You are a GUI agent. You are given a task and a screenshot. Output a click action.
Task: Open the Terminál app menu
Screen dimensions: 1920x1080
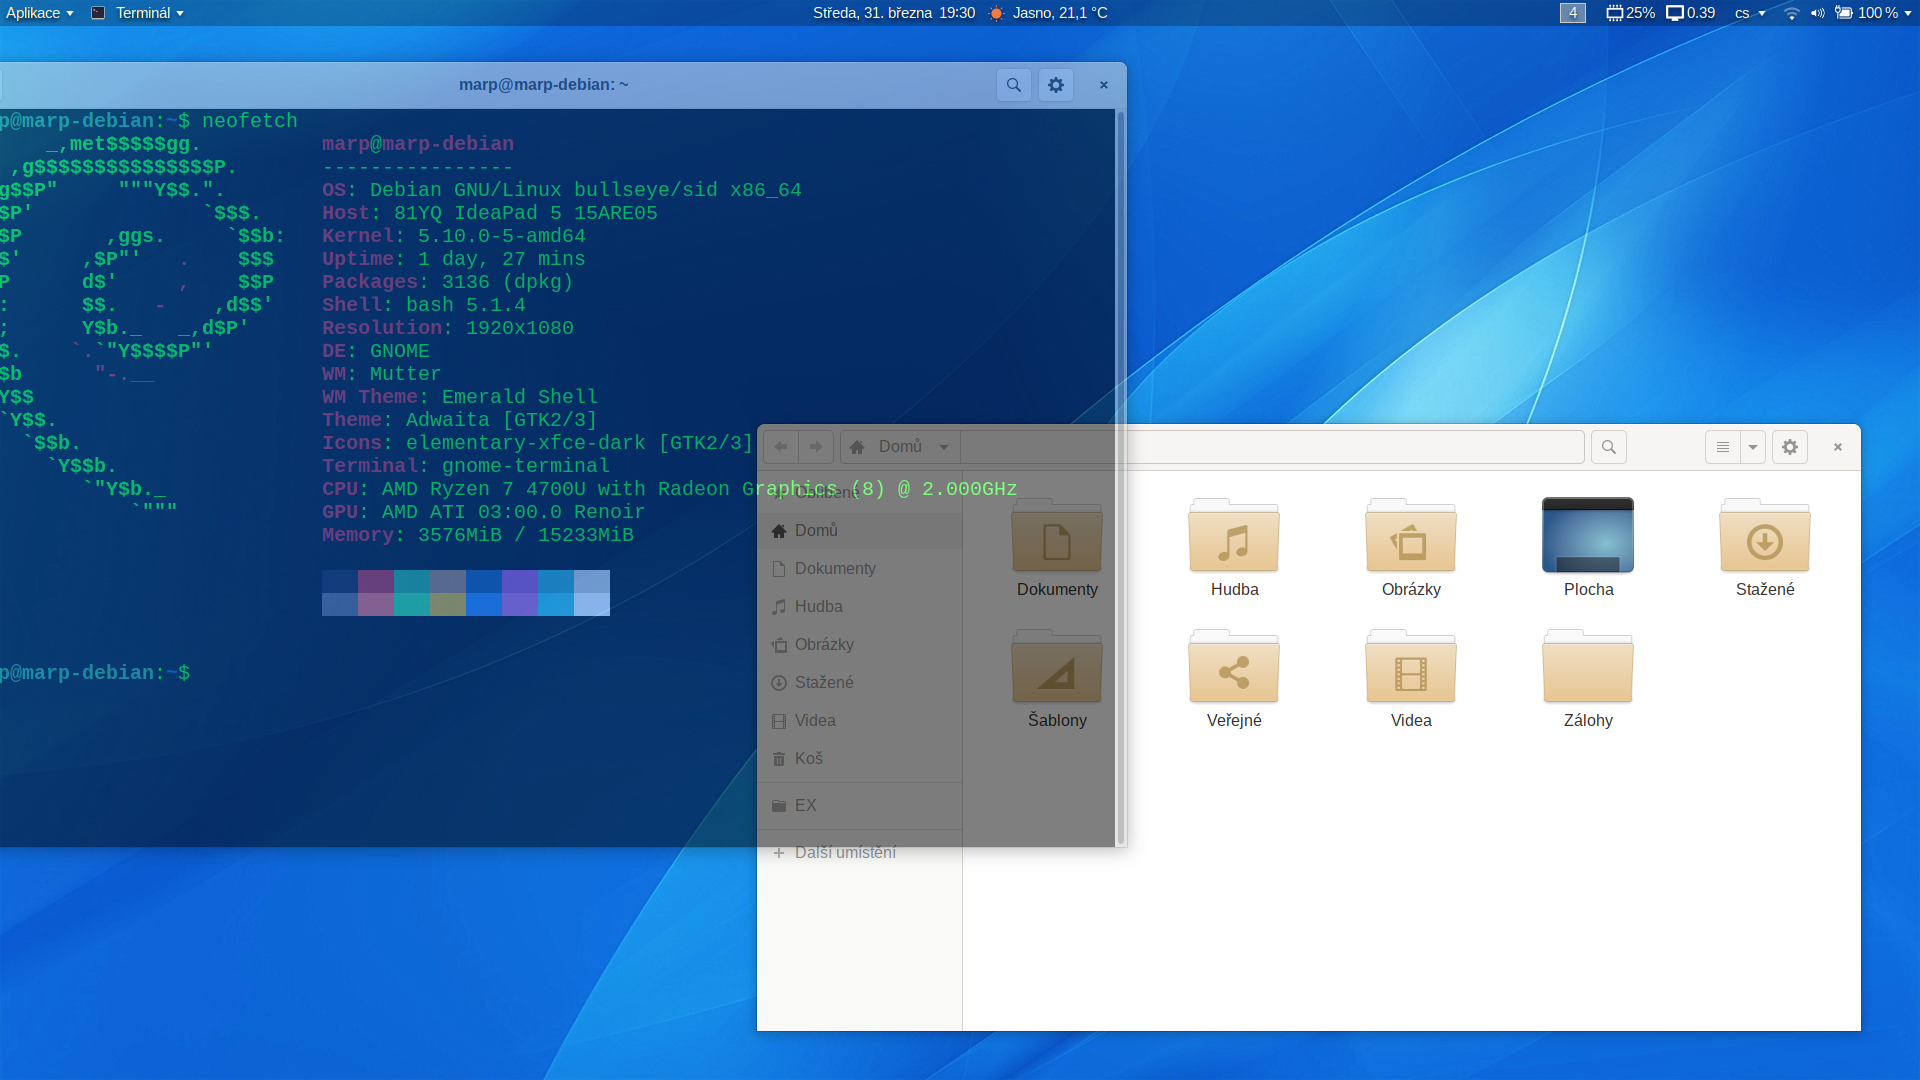138,13
